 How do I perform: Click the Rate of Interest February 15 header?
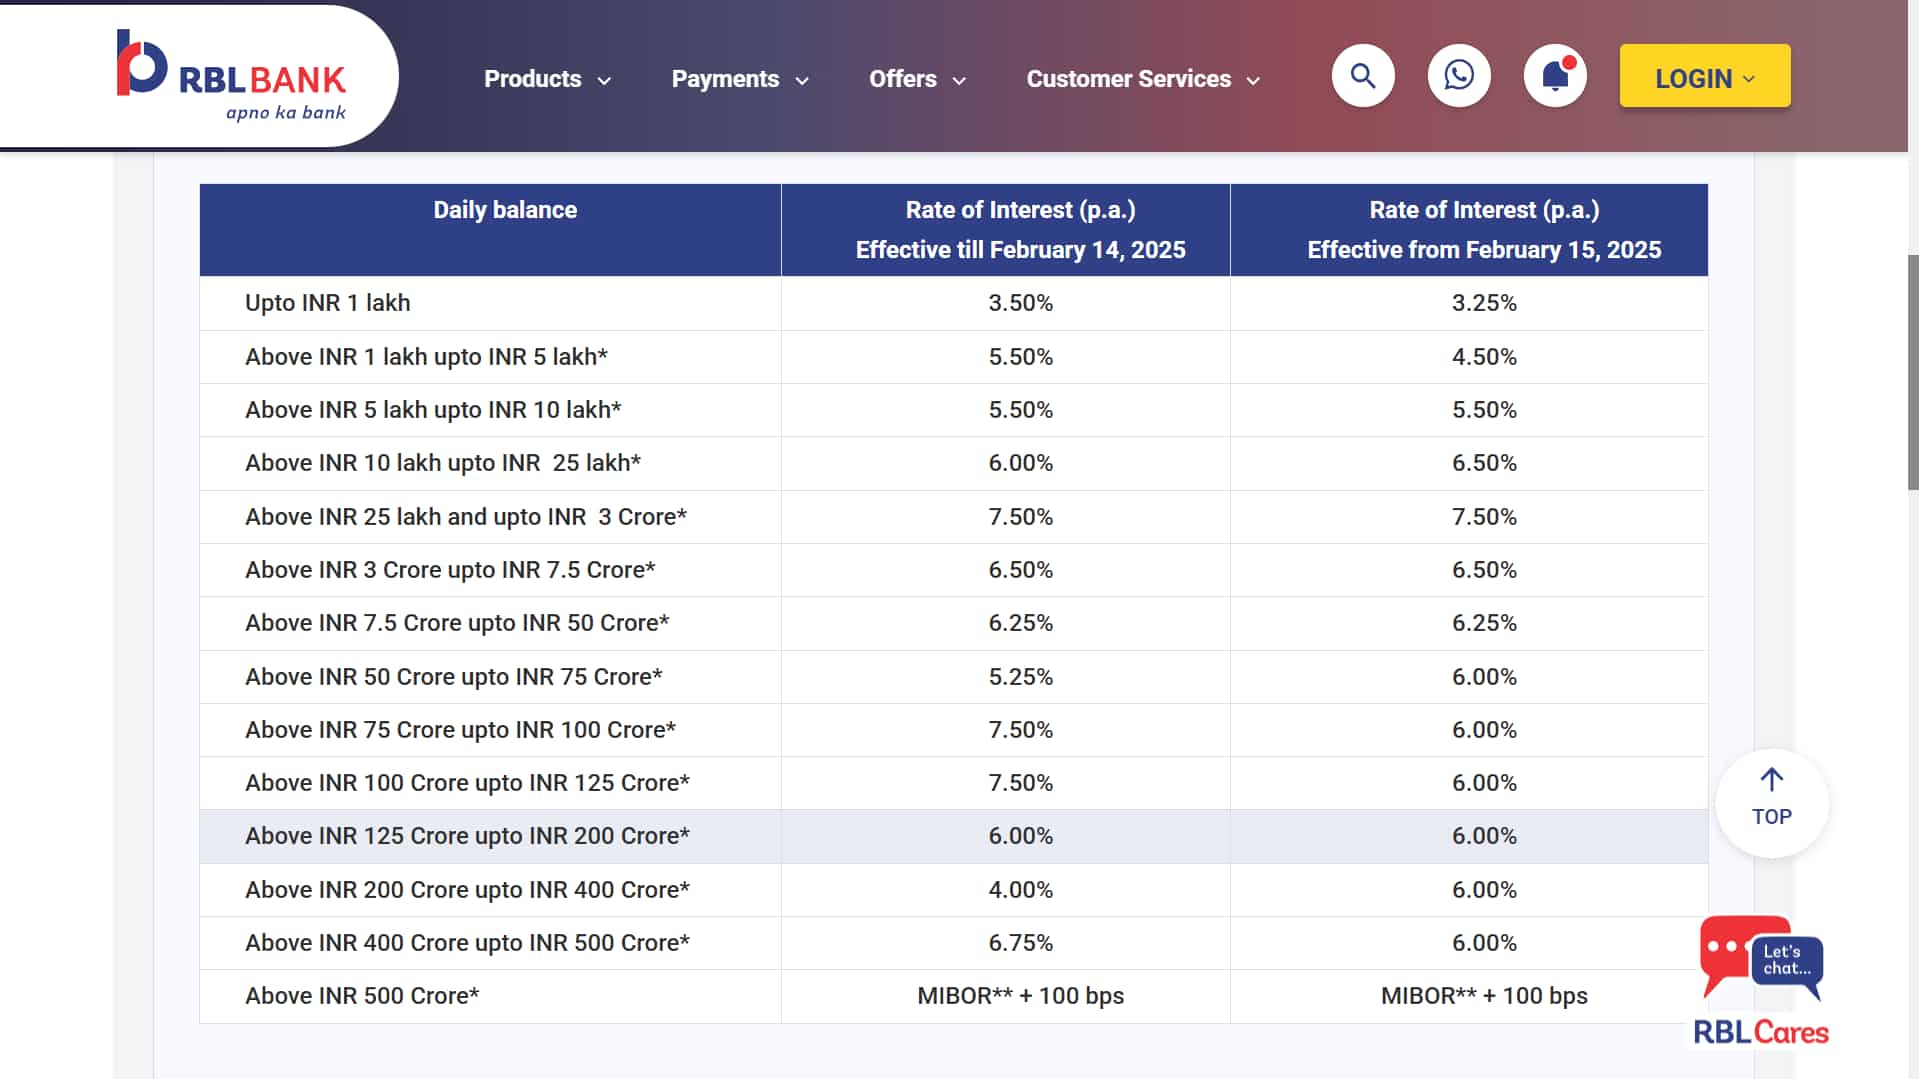coord(1483,230)
